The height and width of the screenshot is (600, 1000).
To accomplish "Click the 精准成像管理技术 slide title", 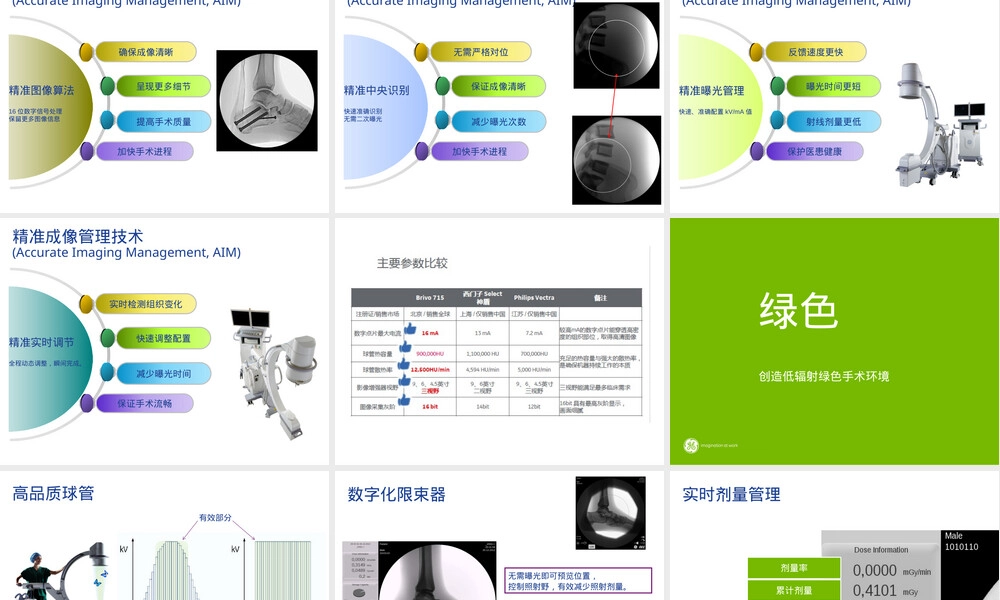I will [x=78, y=237].
